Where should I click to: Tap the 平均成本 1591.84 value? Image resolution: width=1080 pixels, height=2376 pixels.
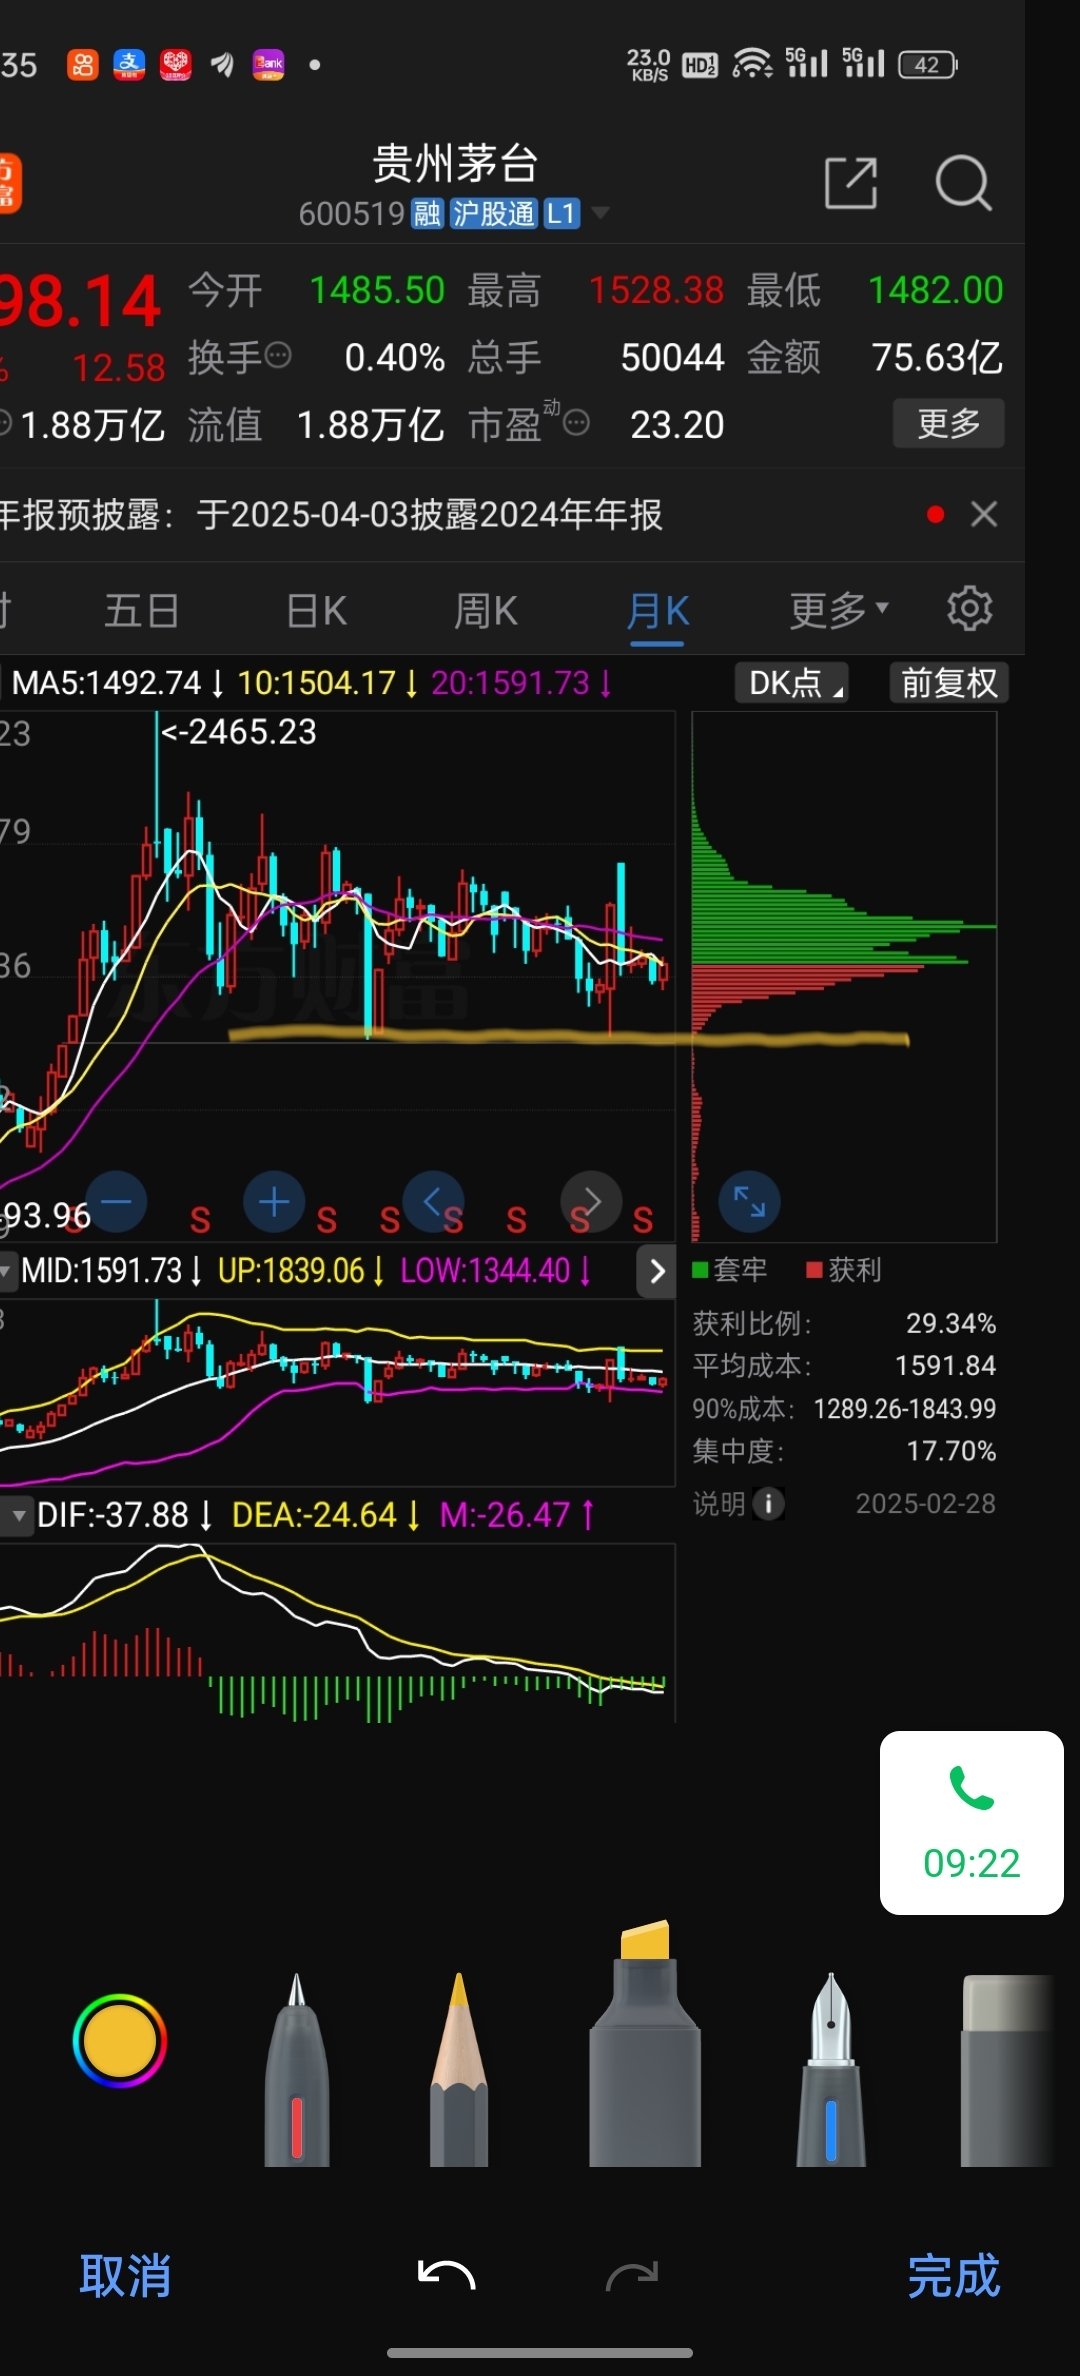[x=945, y=1366]
